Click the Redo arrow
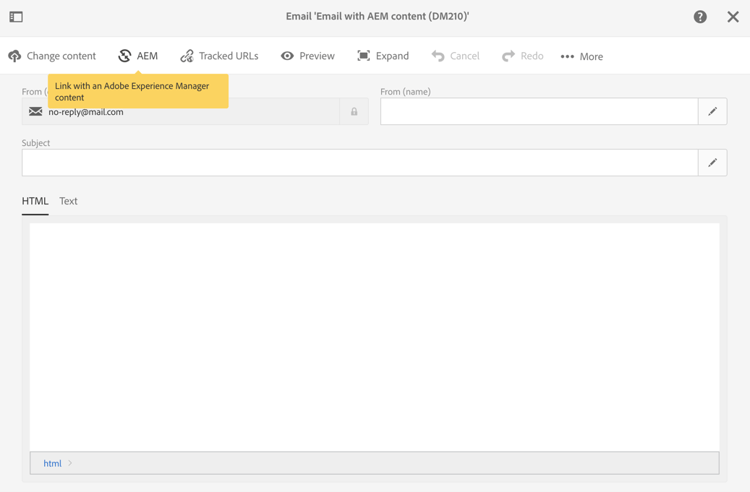 pyautogui.click(x=508, y=56)
